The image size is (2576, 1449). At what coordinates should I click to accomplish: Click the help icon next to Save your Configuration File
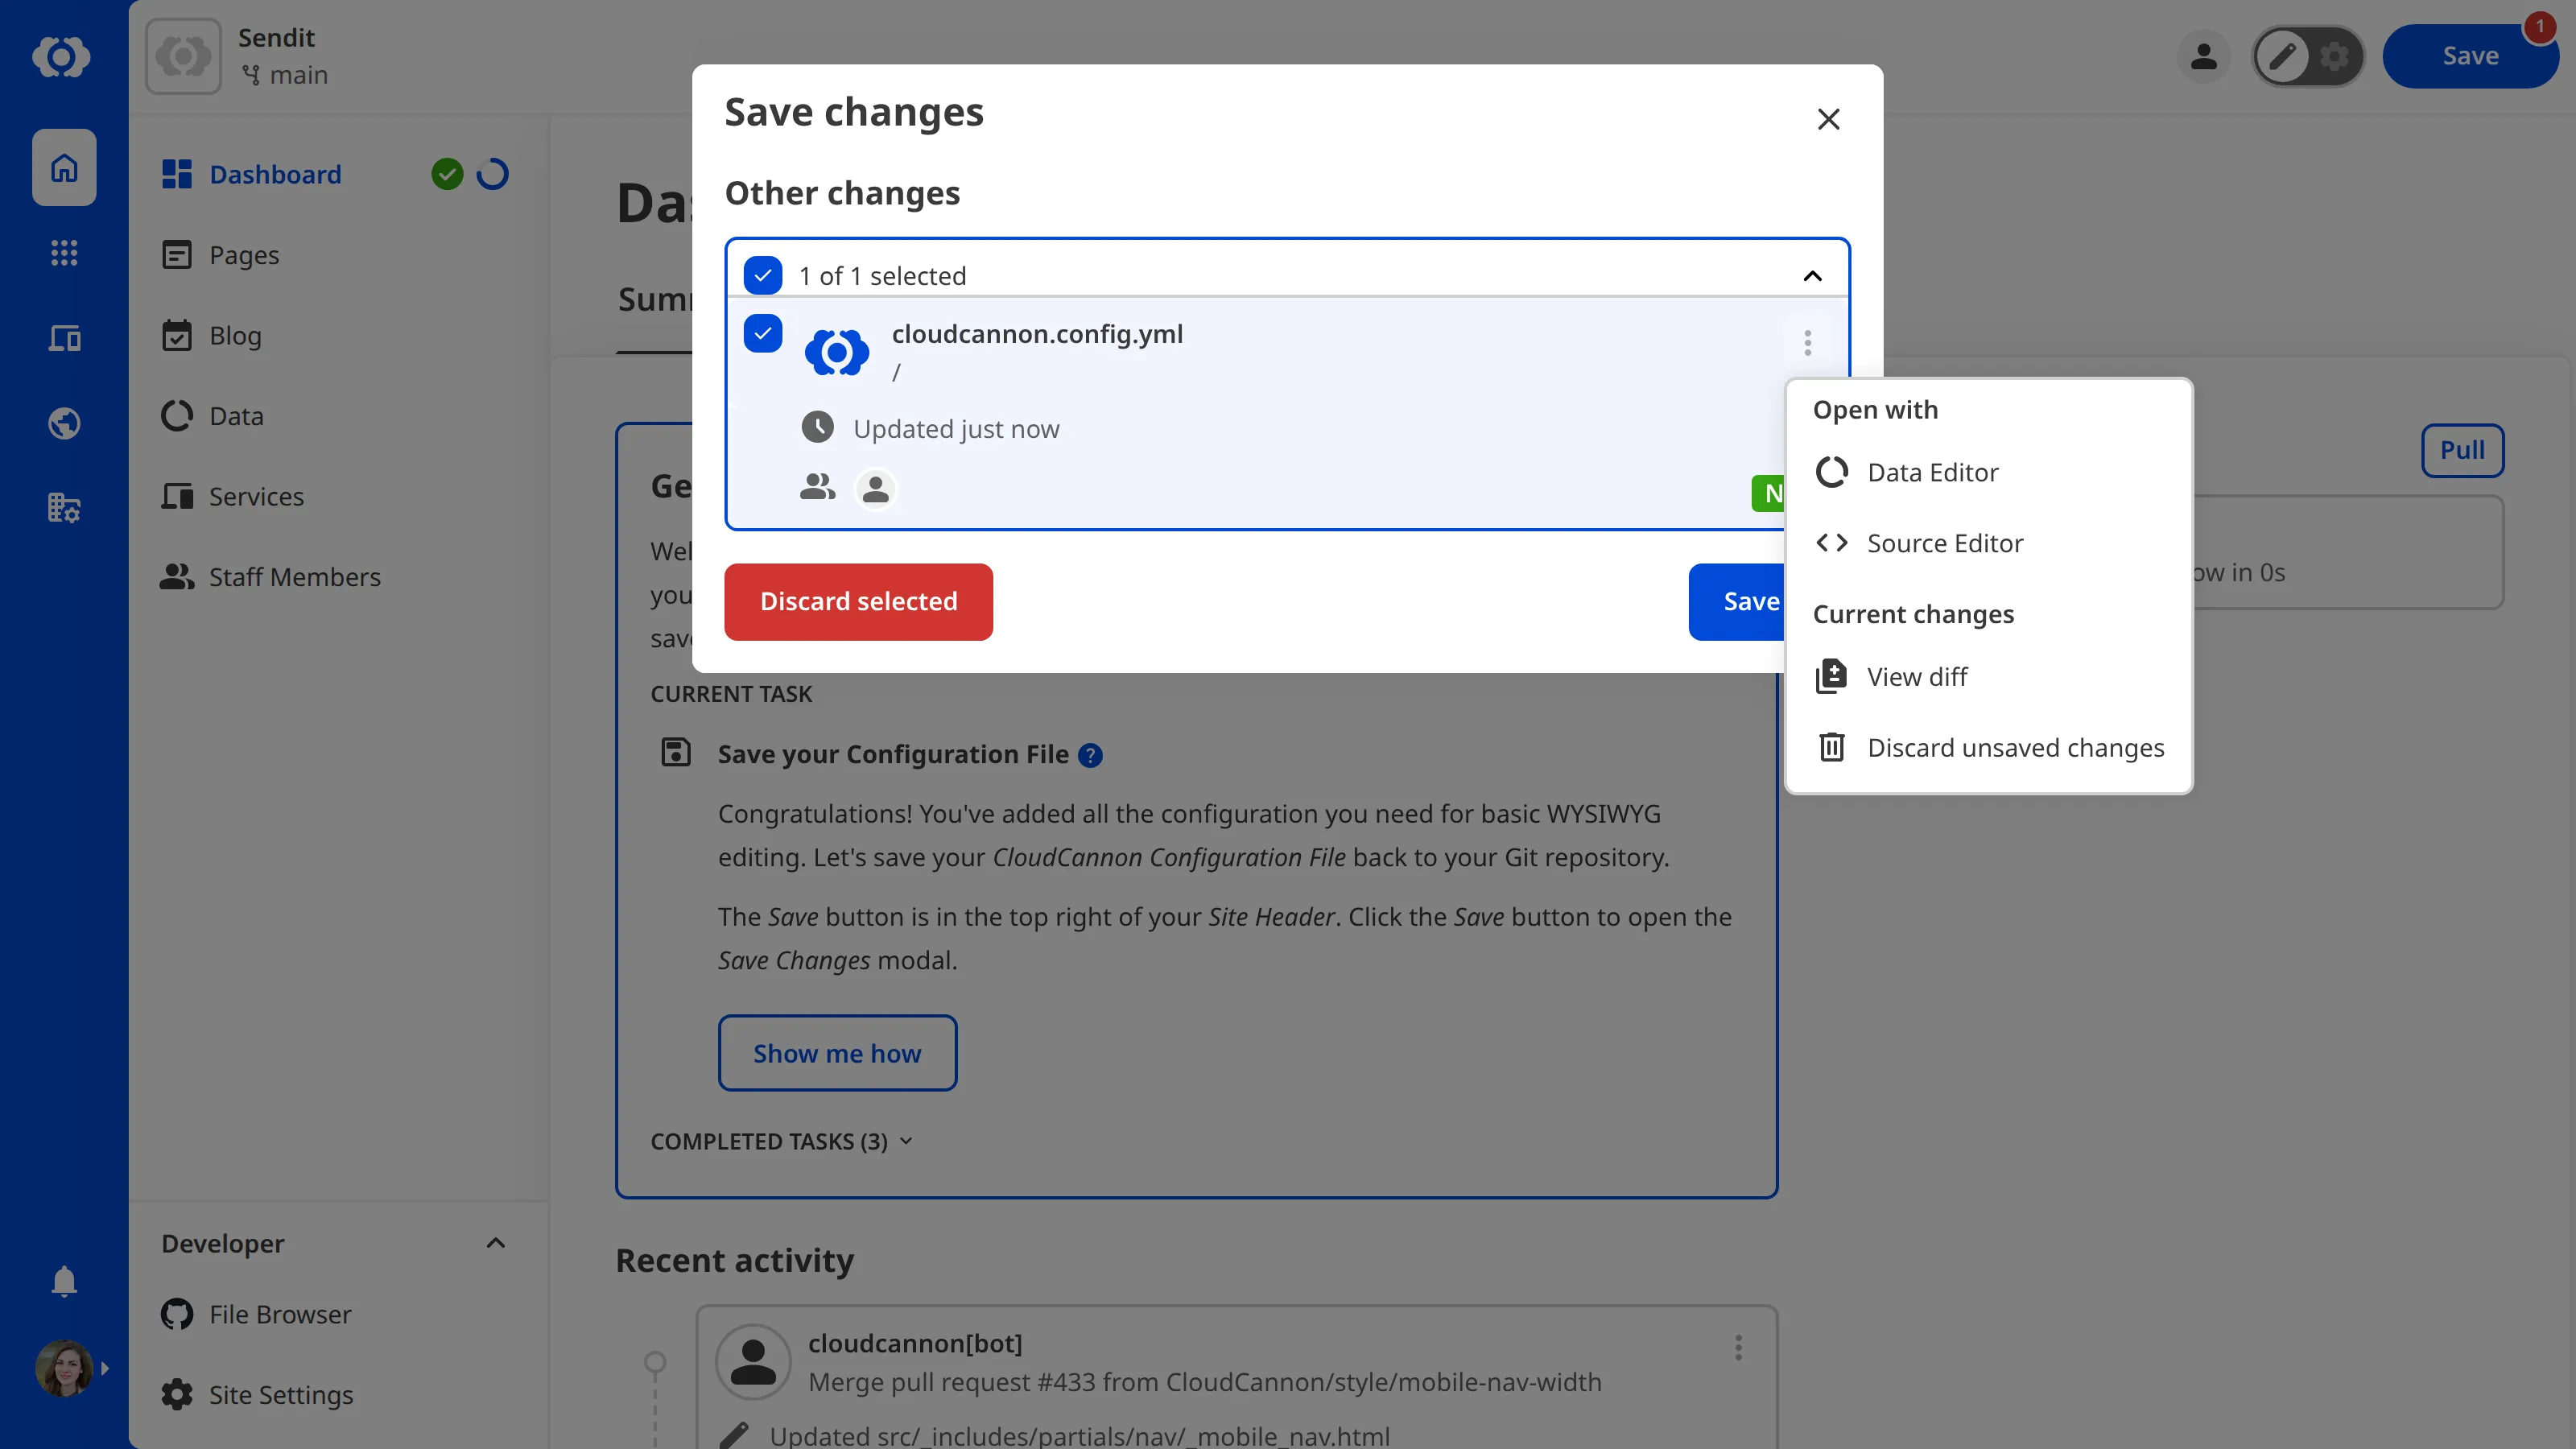tap(1090, 755)
